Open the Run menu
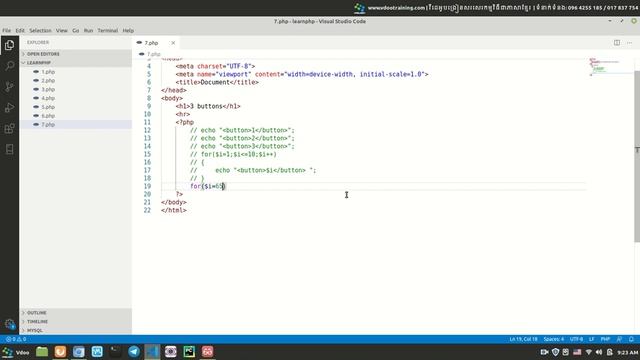 [88, 31]
